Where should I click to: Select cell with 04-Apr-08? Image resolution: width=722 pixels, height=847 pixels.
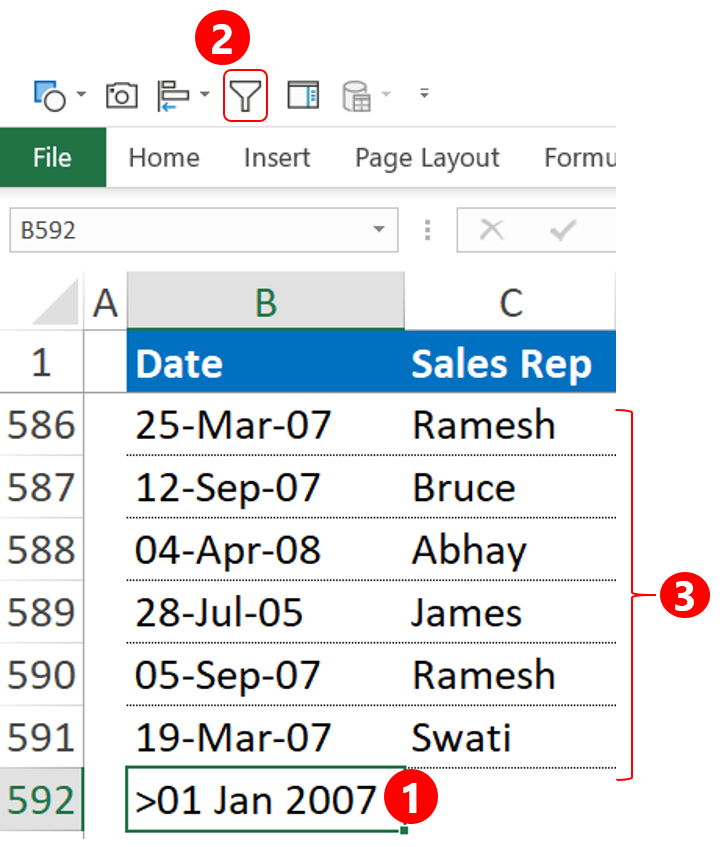266,550
